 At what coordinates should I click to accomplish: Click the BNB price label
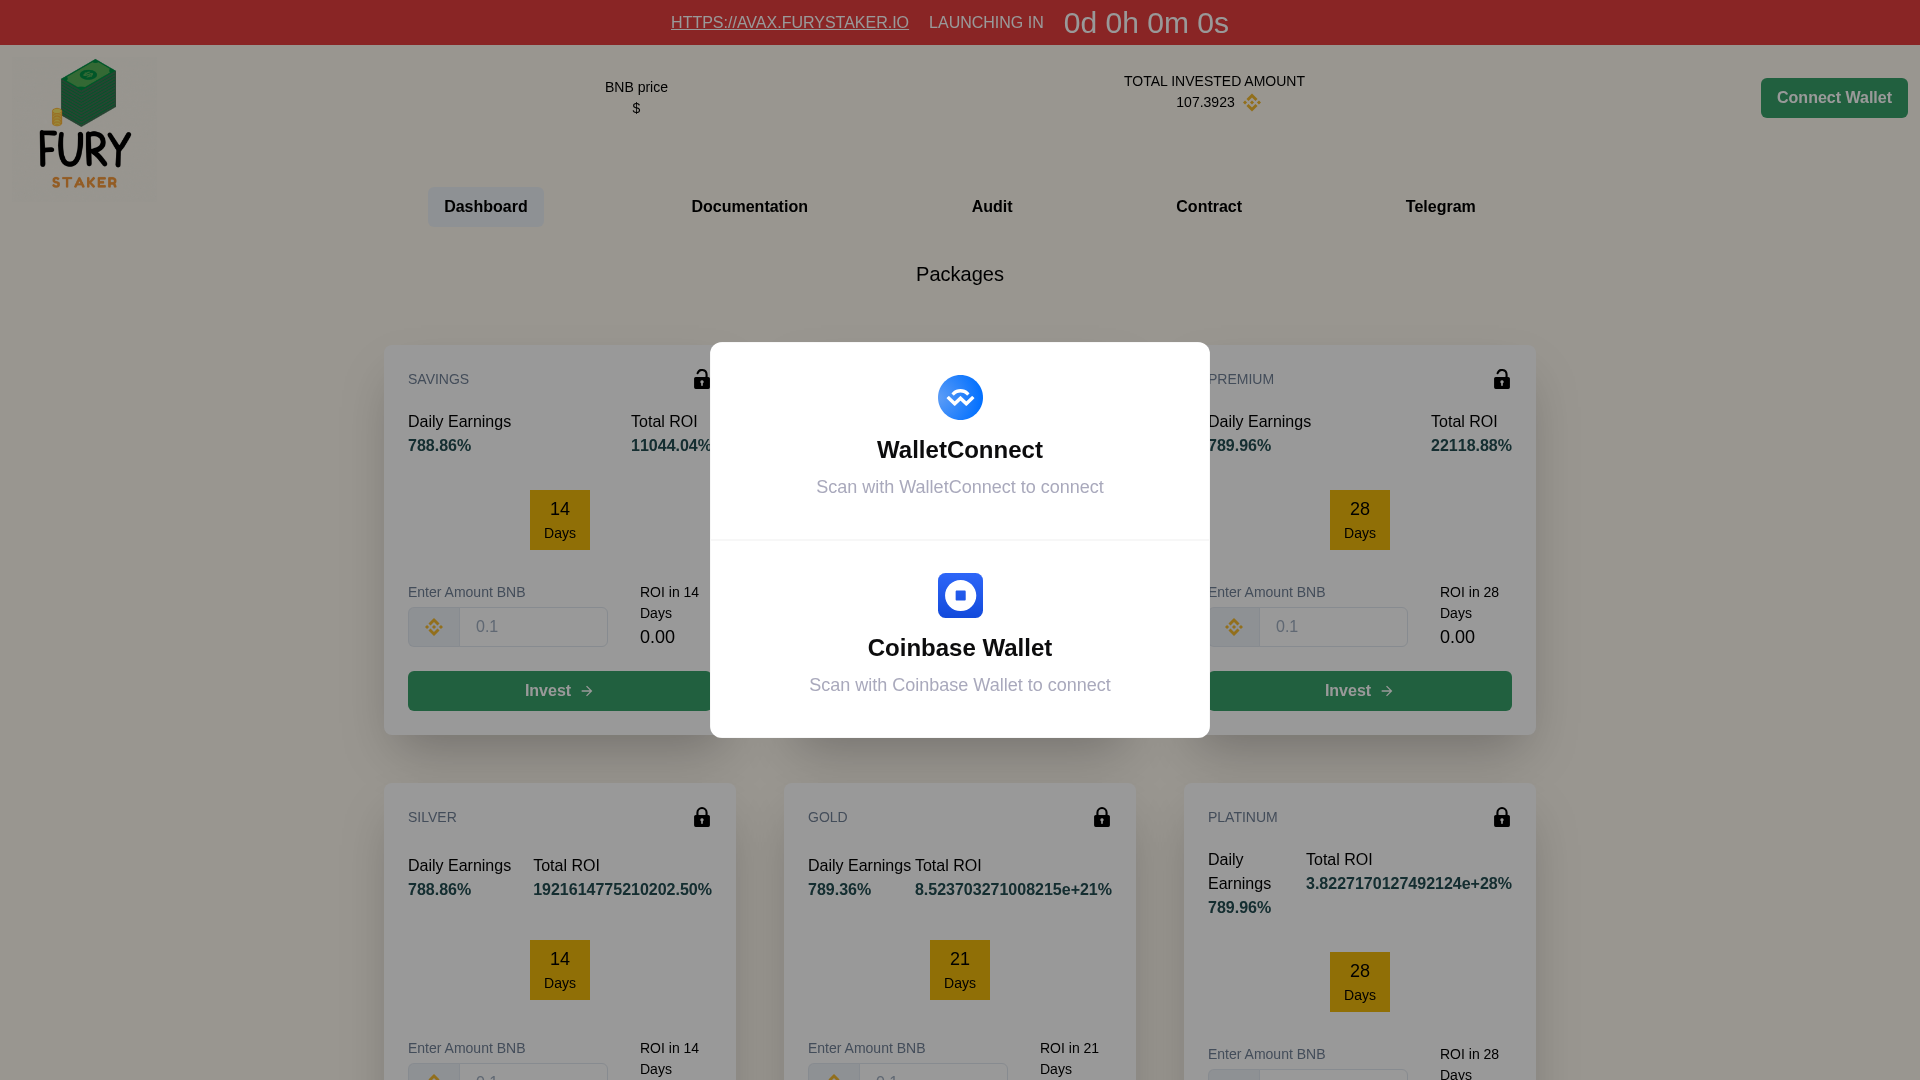point(636,87)
